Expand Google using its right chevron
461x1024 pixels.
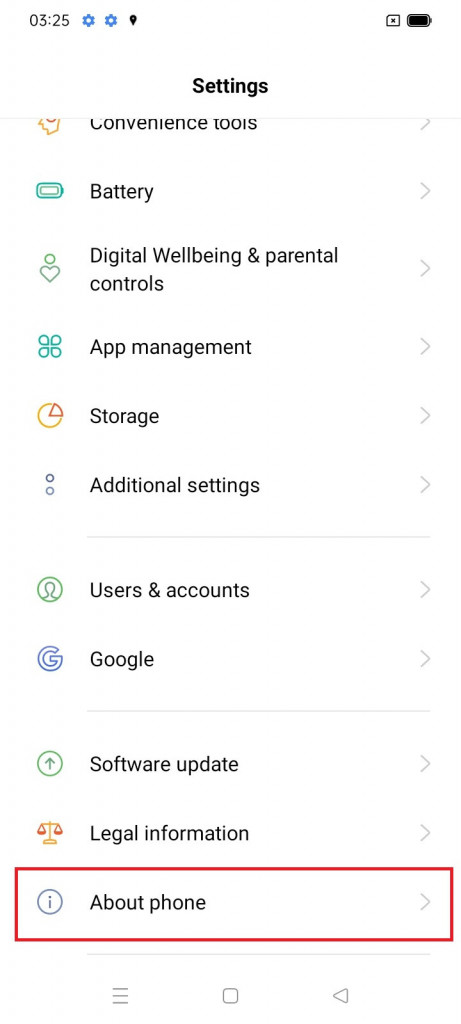(425, 659)
